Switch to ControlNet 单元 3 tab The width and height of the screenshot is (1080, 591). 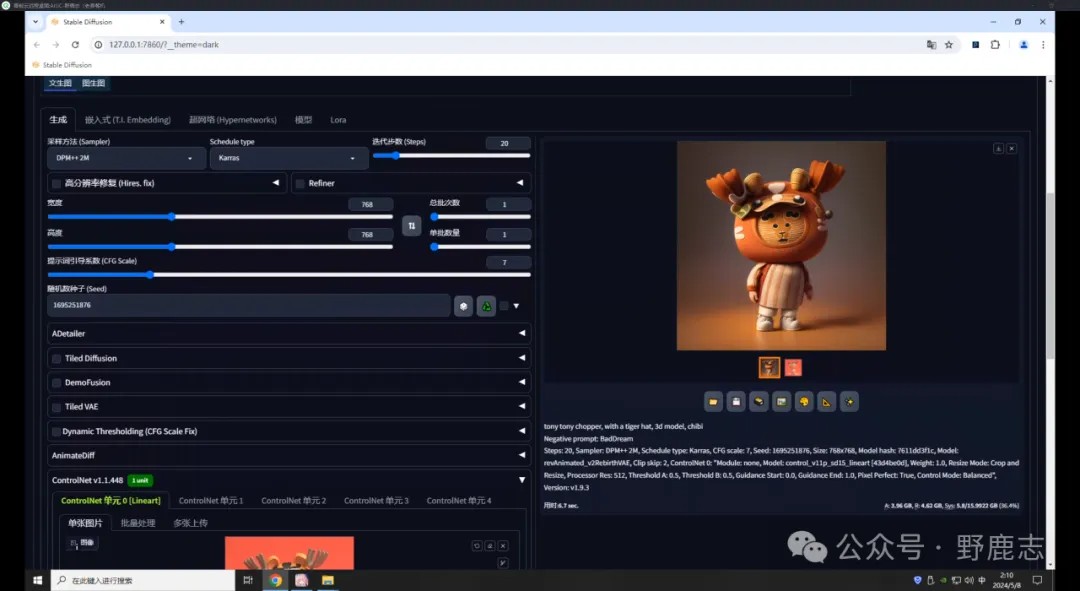[376, 501]
